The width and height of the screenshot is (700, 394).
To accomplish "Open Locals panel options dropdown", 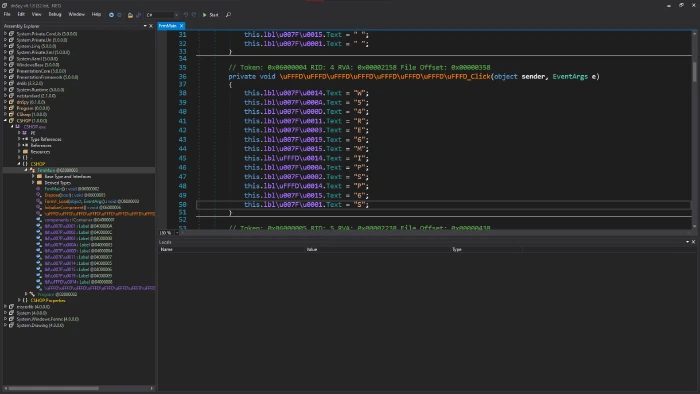I will coord(688,242).
